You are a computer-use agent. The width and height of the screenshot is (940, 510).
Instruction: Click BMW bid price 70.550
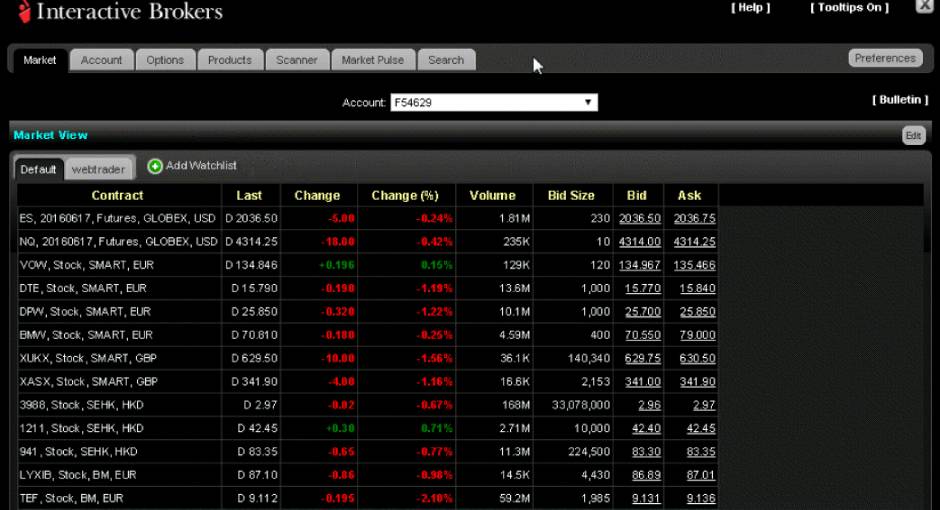point(643,336)
